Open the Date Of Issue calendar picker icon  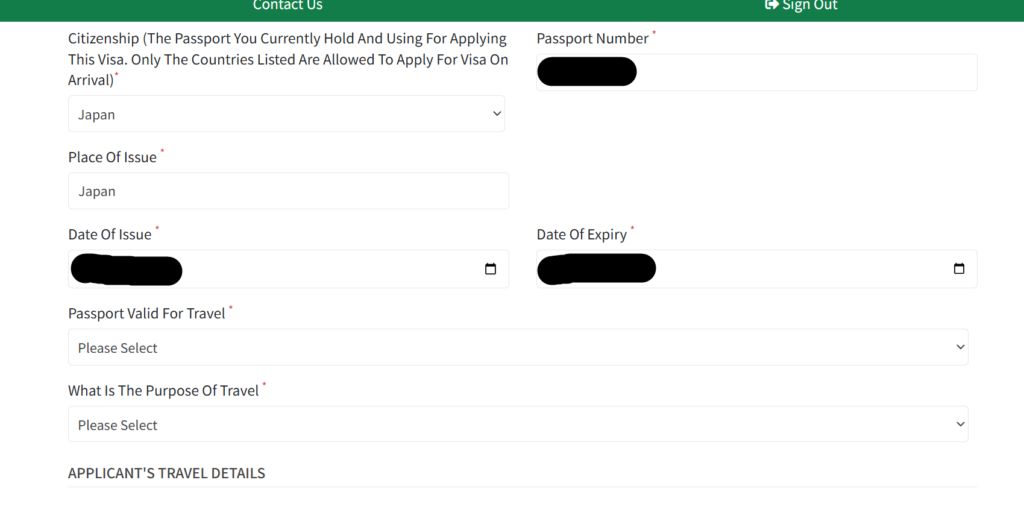490,269
